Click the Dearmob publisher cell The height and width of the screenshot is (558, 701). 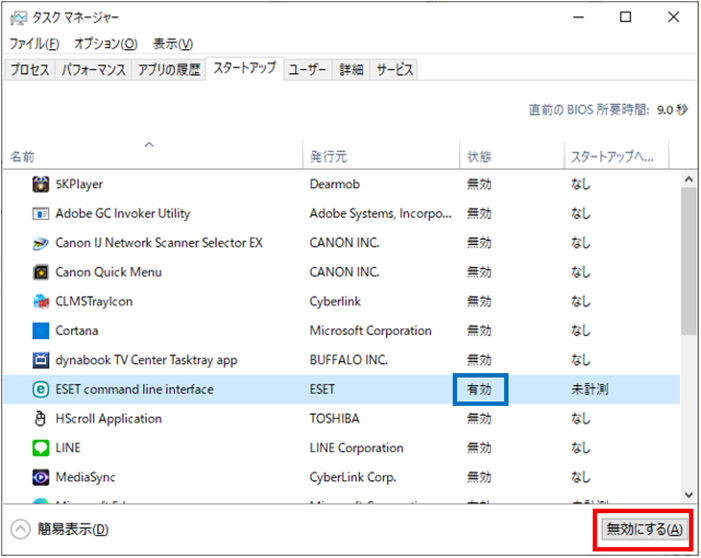335,184
